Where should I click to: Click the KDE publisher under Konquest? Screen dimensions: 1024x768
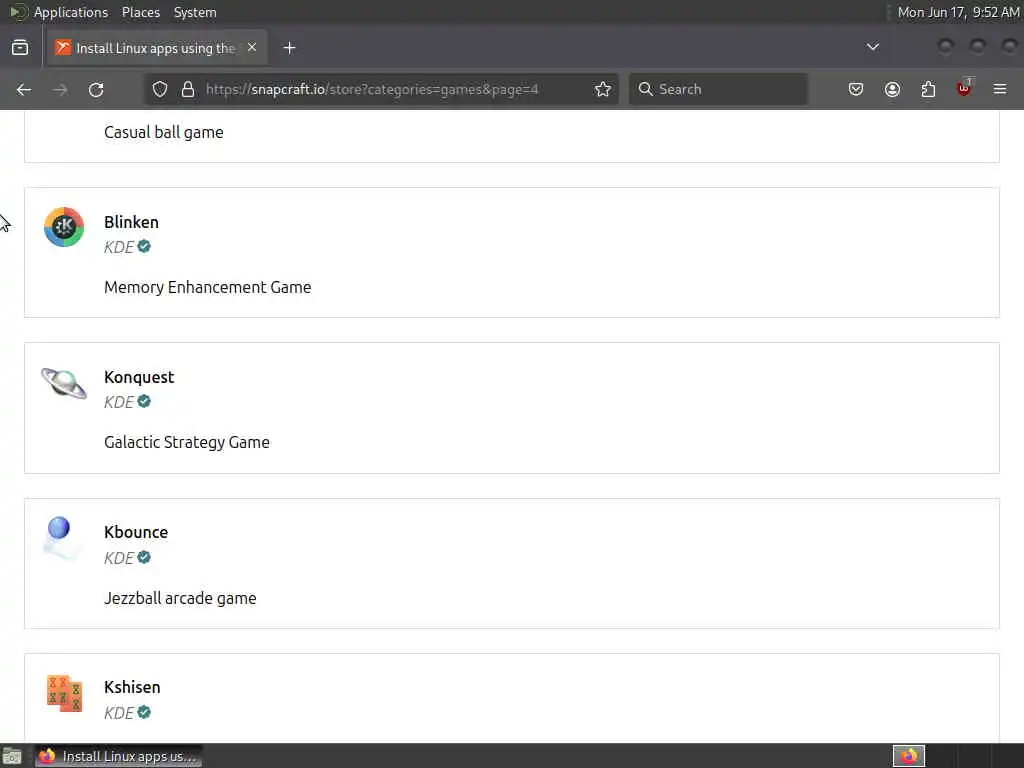click(119, 402)
